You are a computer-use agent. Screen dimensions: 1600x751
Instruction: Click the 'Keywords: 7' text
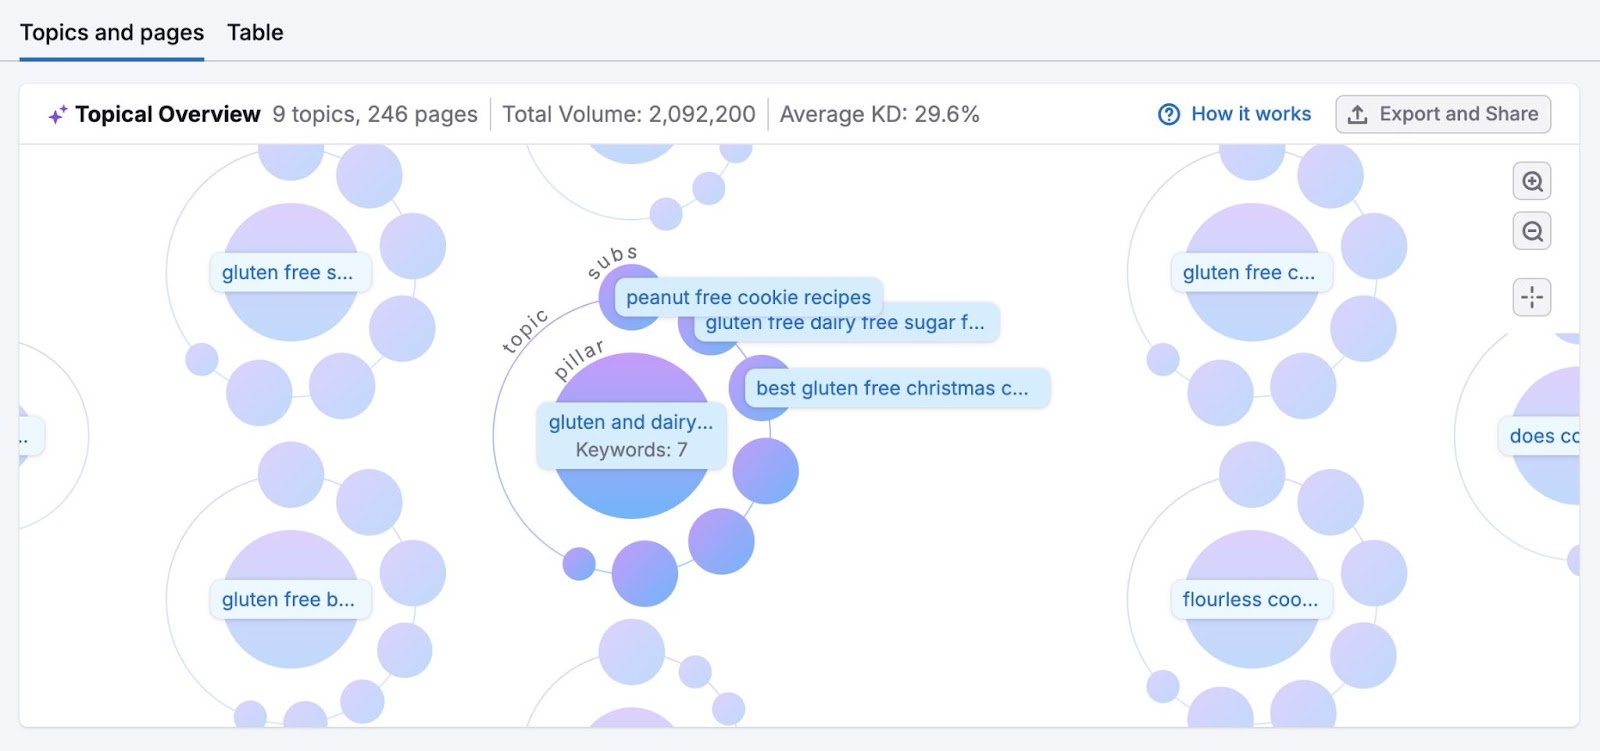pyautogui.click(x=631, y=450)
